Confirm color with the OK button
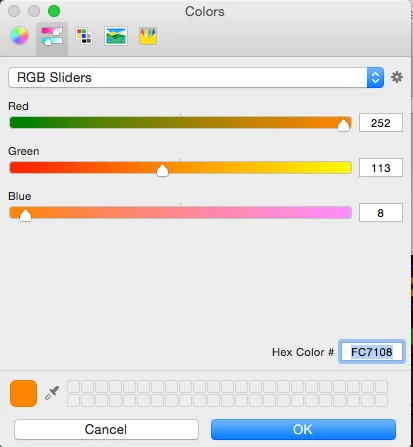 click(x=303, y=429)
